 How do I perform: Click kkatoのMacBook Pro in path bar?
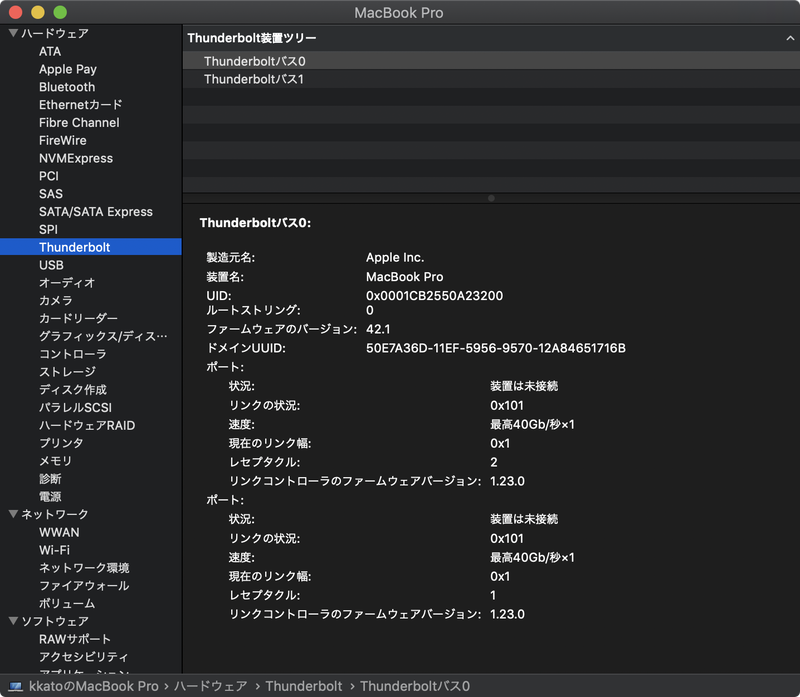93,686
